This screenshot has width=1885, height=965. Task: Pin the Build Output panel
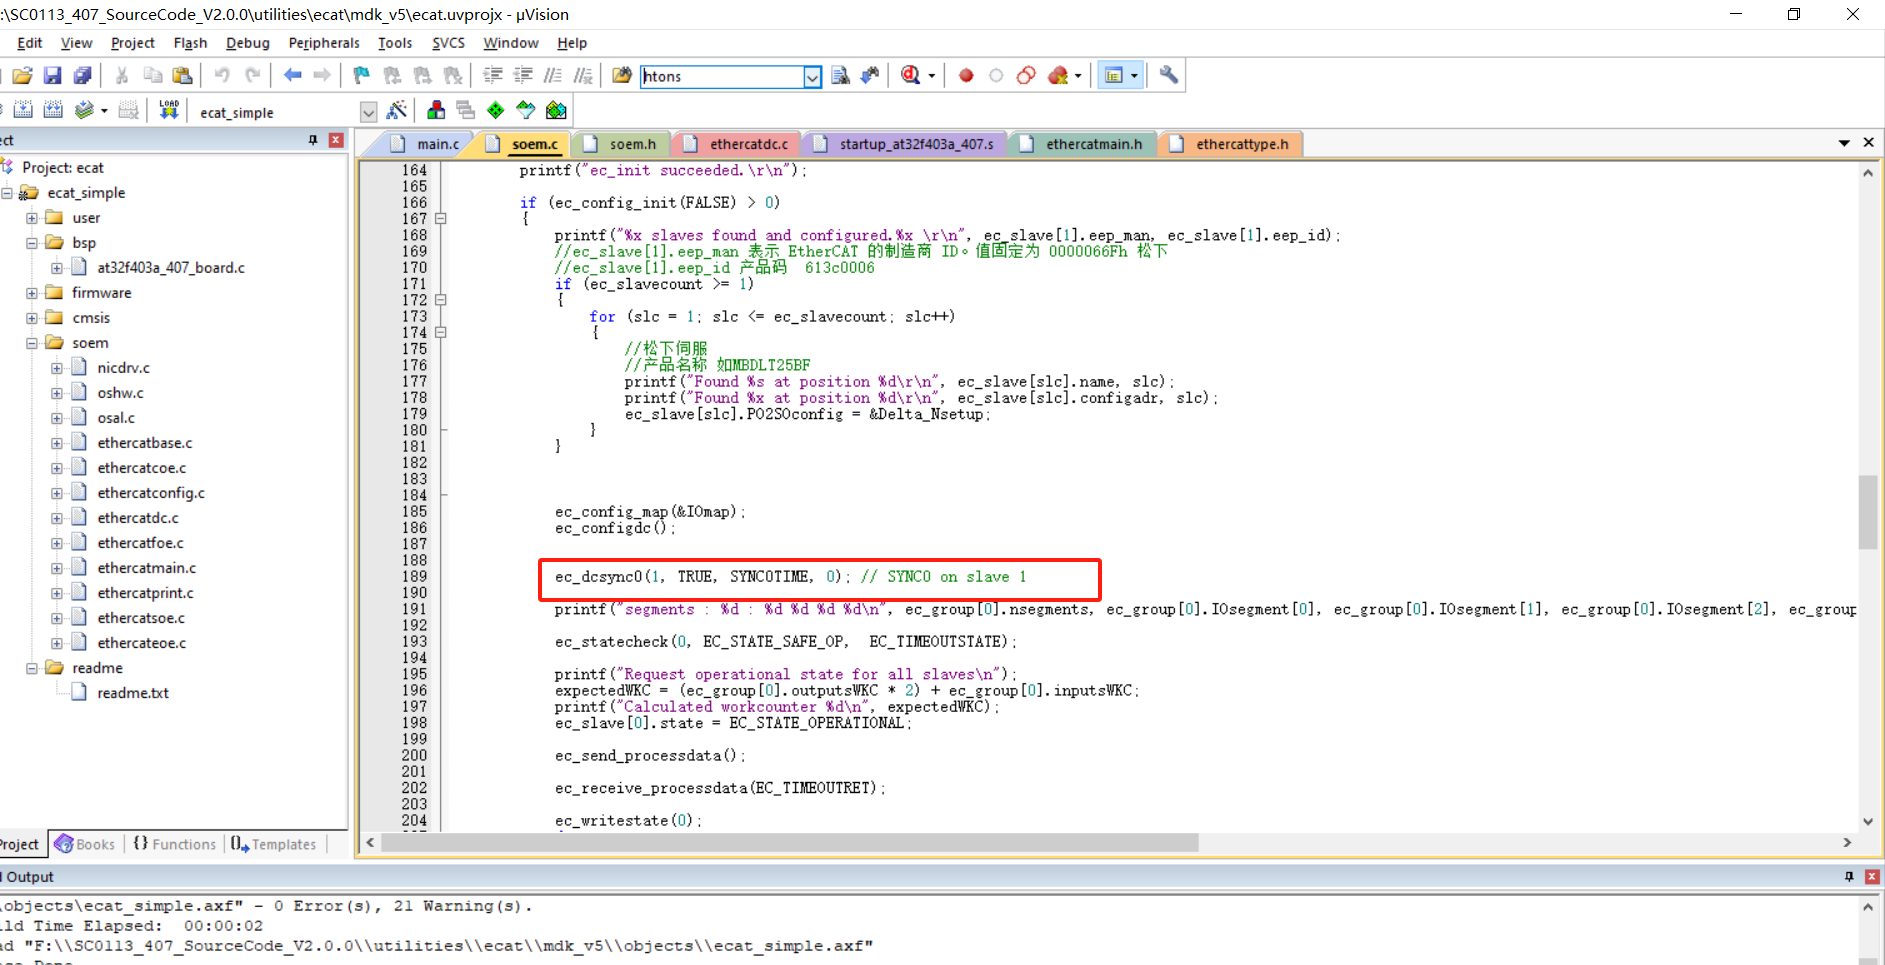click(1849, 876)
